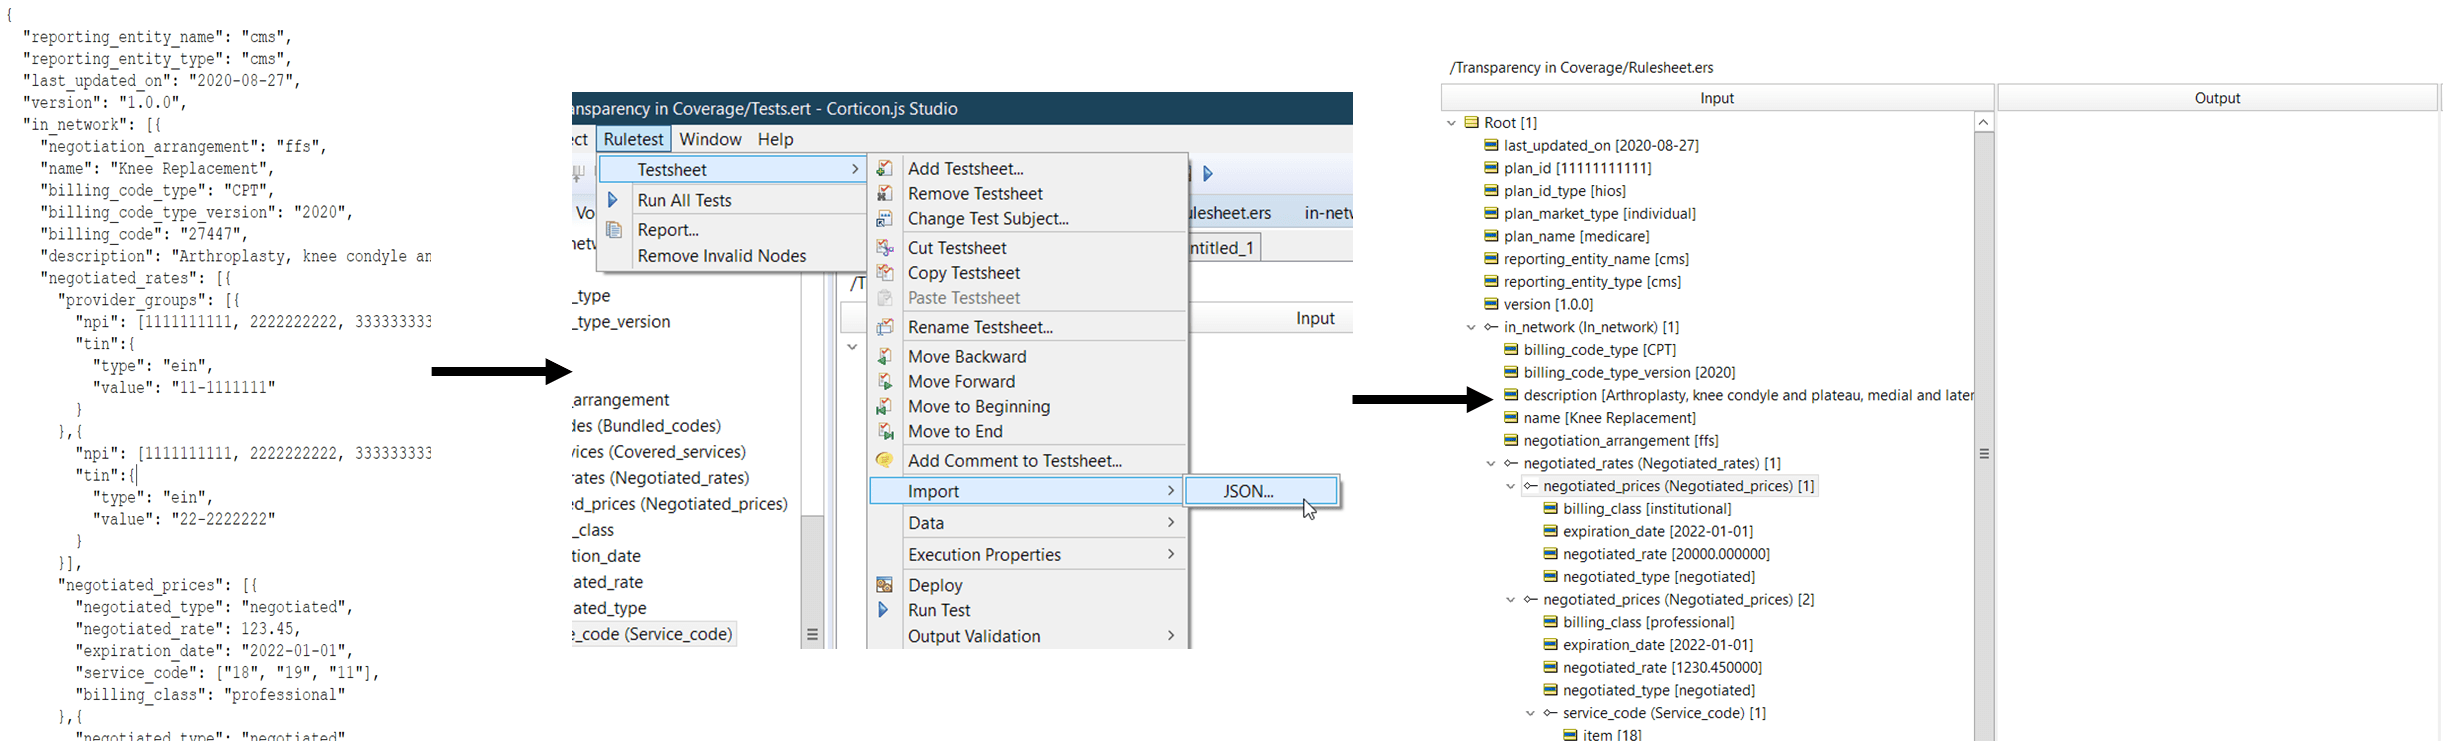Click the Run Test play icon
Screen dimensions: 2443x741
coord(883,610)
